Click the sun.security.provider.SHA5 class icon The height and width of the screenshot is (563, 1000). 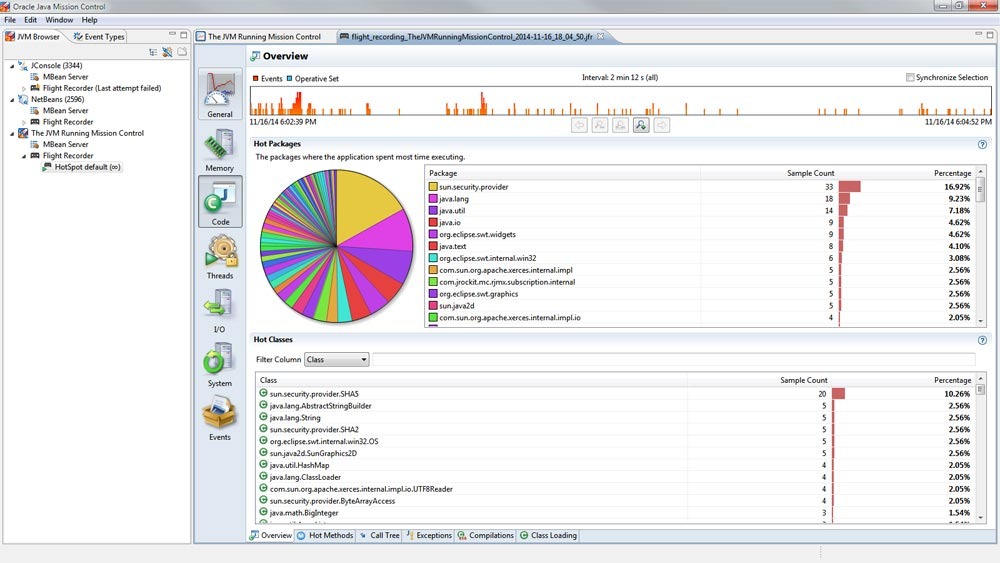point(263,393)
